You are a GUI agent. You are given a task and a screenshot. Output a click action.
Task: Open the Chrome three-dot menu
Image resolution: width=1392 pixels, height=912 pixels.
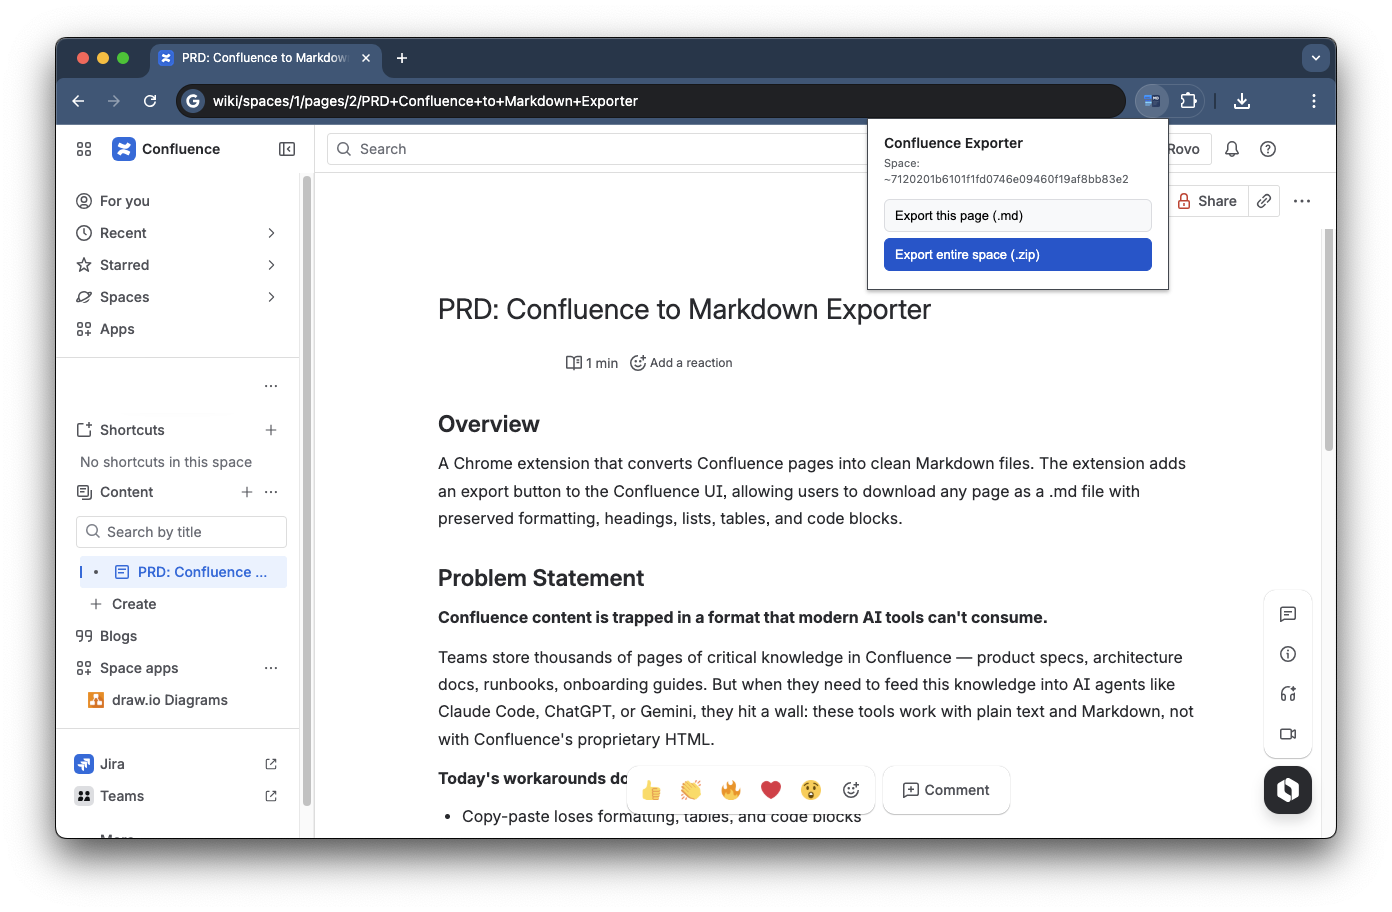1314,100
